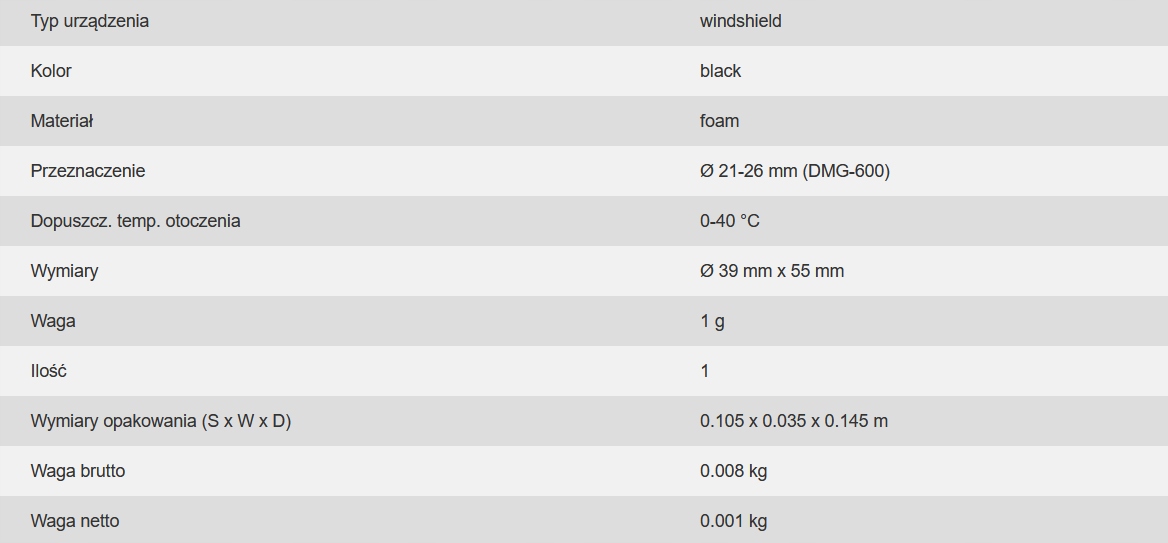This screenshot has height=543, width=1168.
Task: Click the '0-40 °C' temperature value
Action: click(x=729, y=221)
